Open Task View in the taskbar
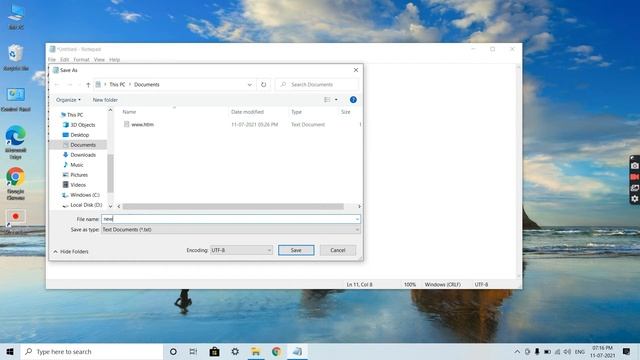640x360 pixels. pyautogui.click(x=193, y=351)
